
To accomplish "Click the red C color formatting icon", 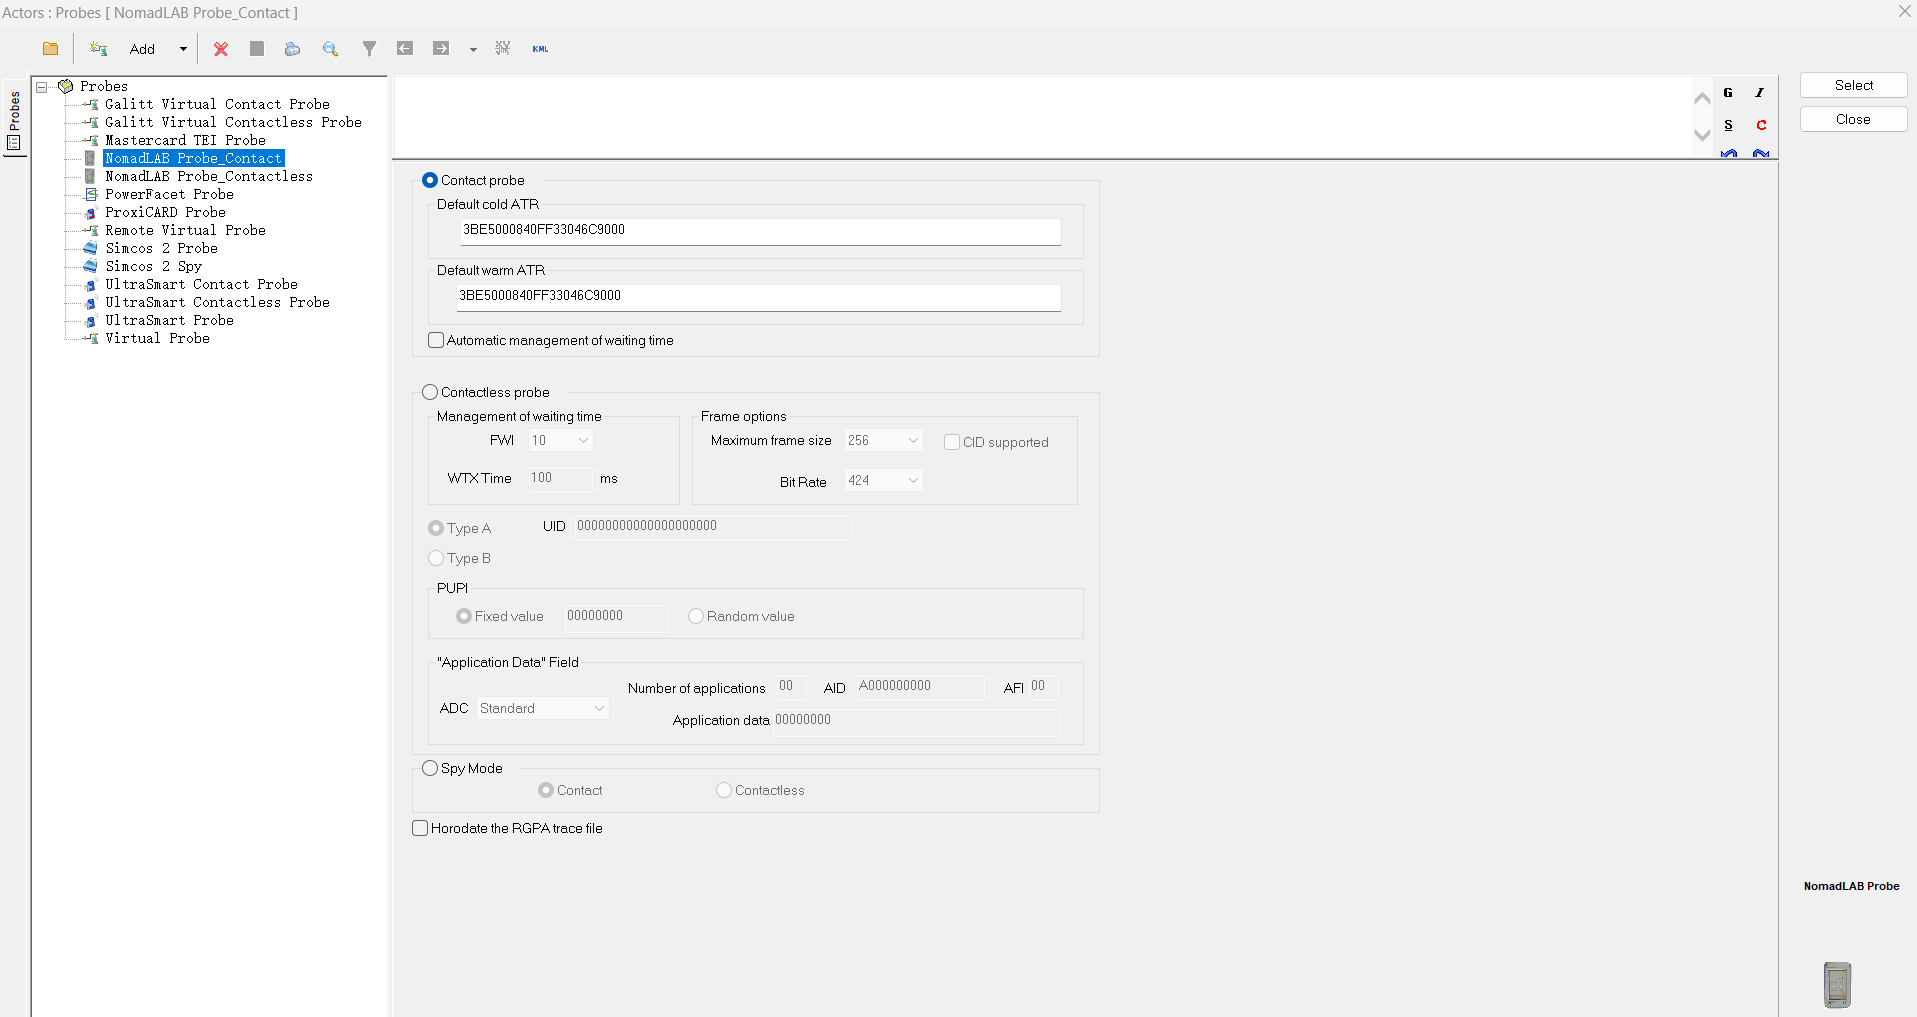I will click(1761, 125).
